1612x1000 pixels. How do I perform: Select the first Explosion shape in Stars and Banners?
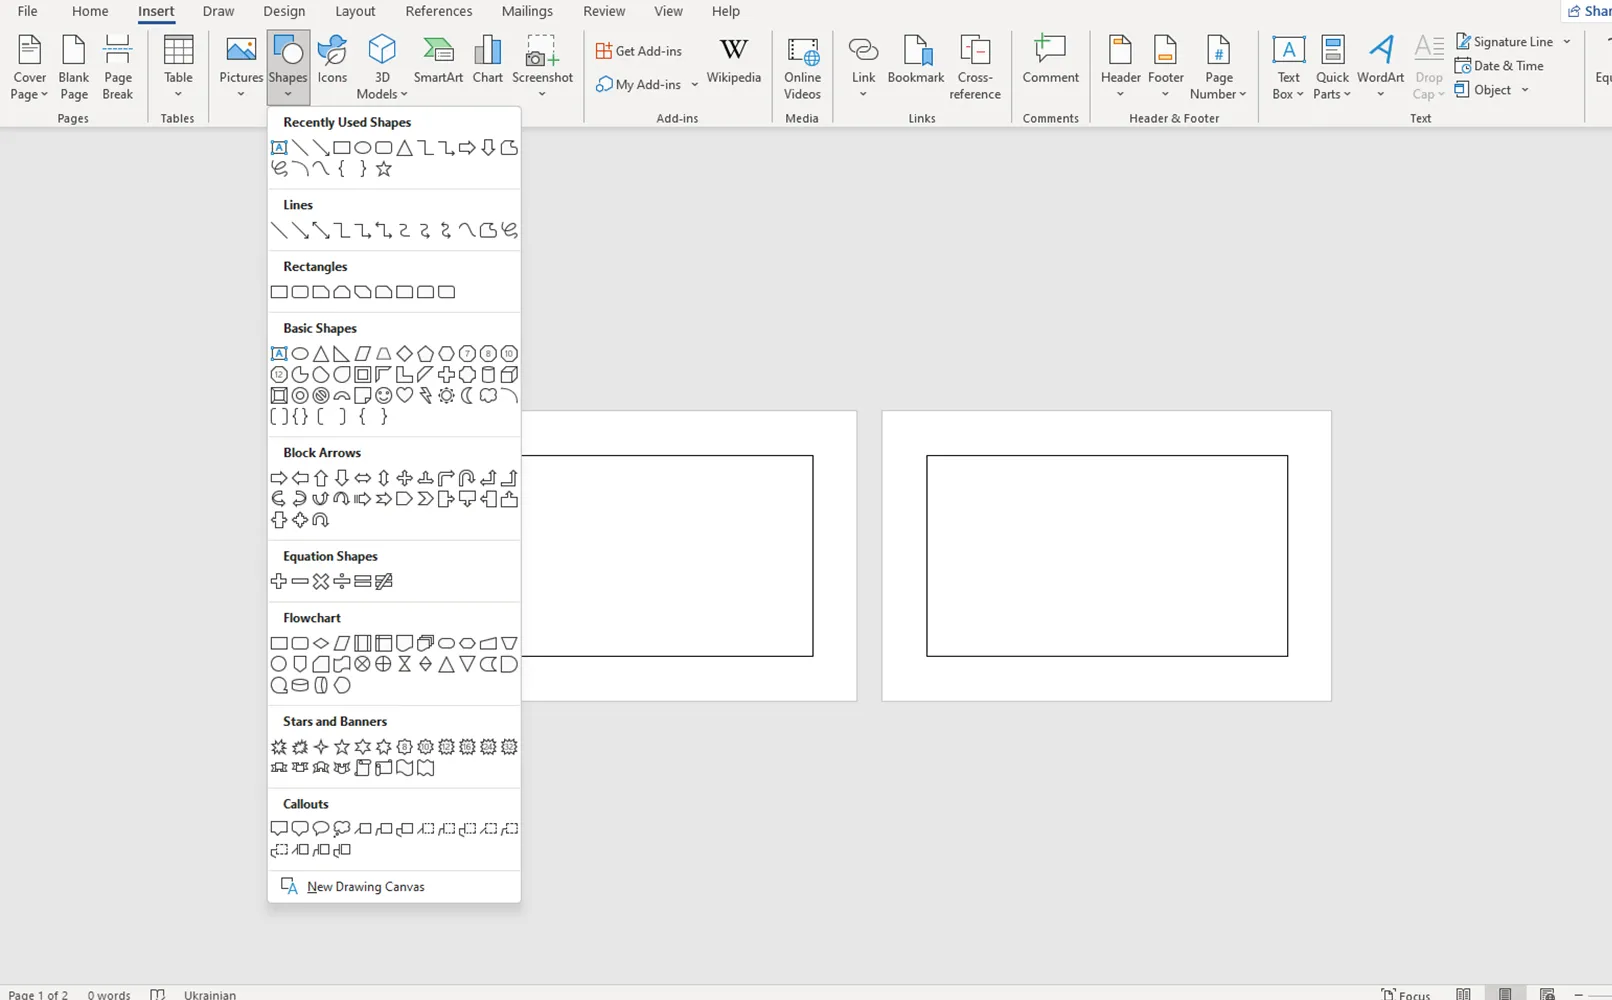279,747
